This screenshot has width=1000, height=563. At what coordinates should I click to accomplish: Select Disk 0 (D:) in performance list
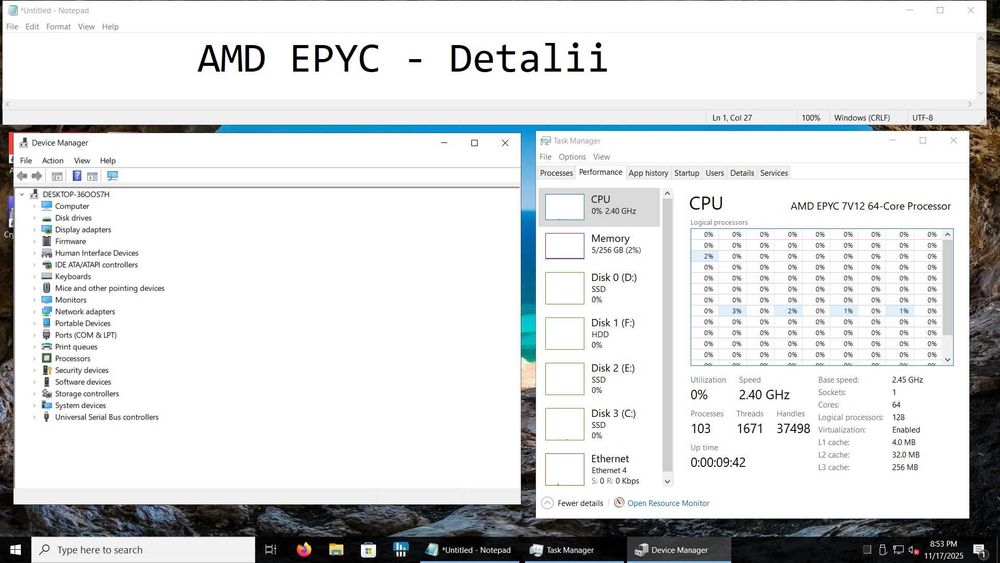click(x=599, y=288)
